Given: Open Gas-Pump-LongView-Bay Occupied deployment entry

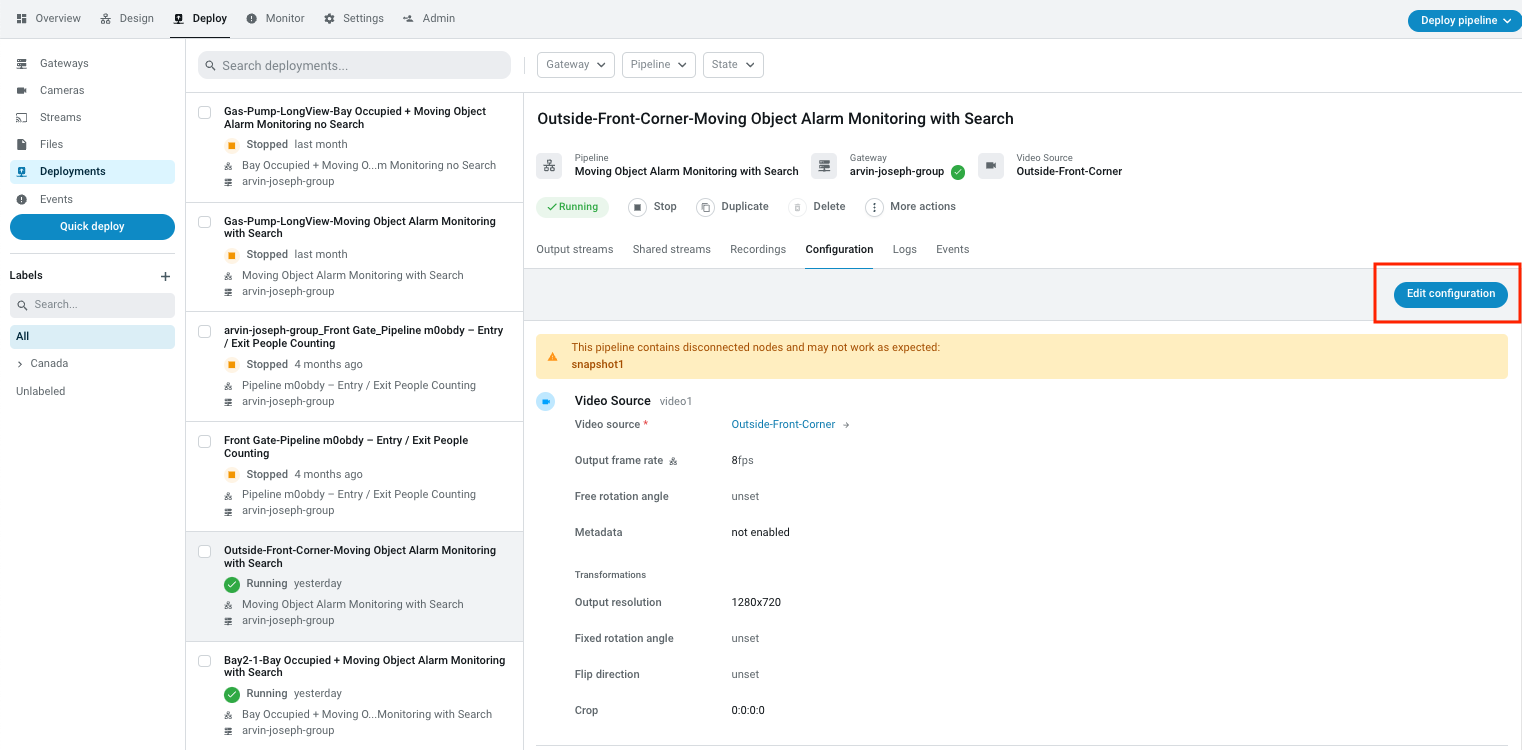Looking at the screenshot, I should click(355, 147).
